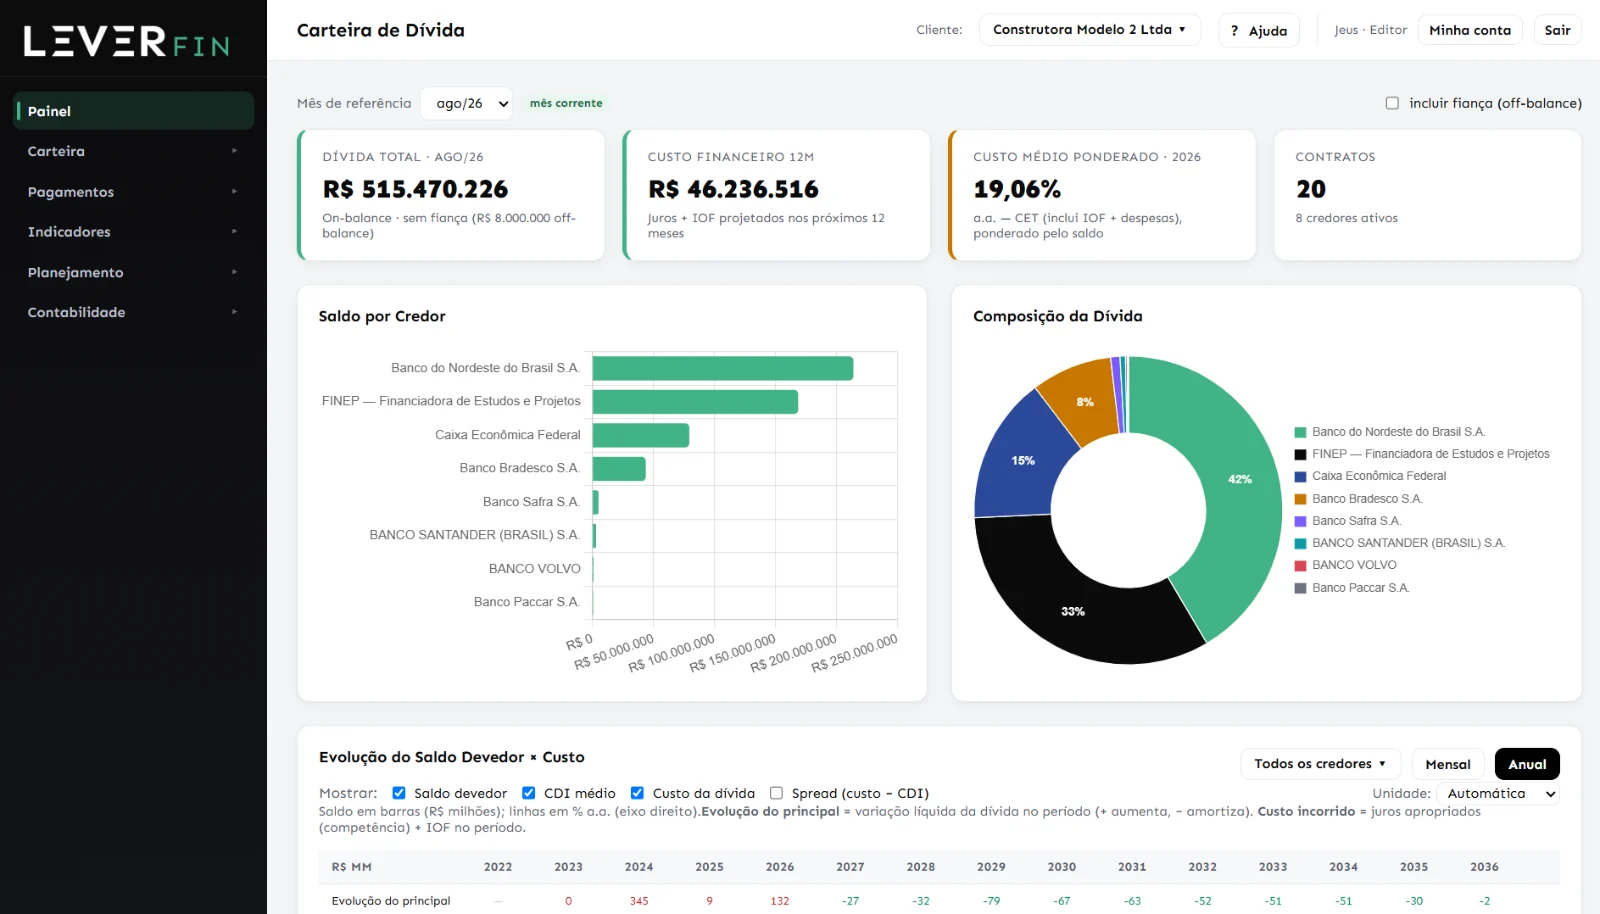Toggle the CDI médio checkbox
This screenshot has width=1600, height=914.
pos(529,793)
